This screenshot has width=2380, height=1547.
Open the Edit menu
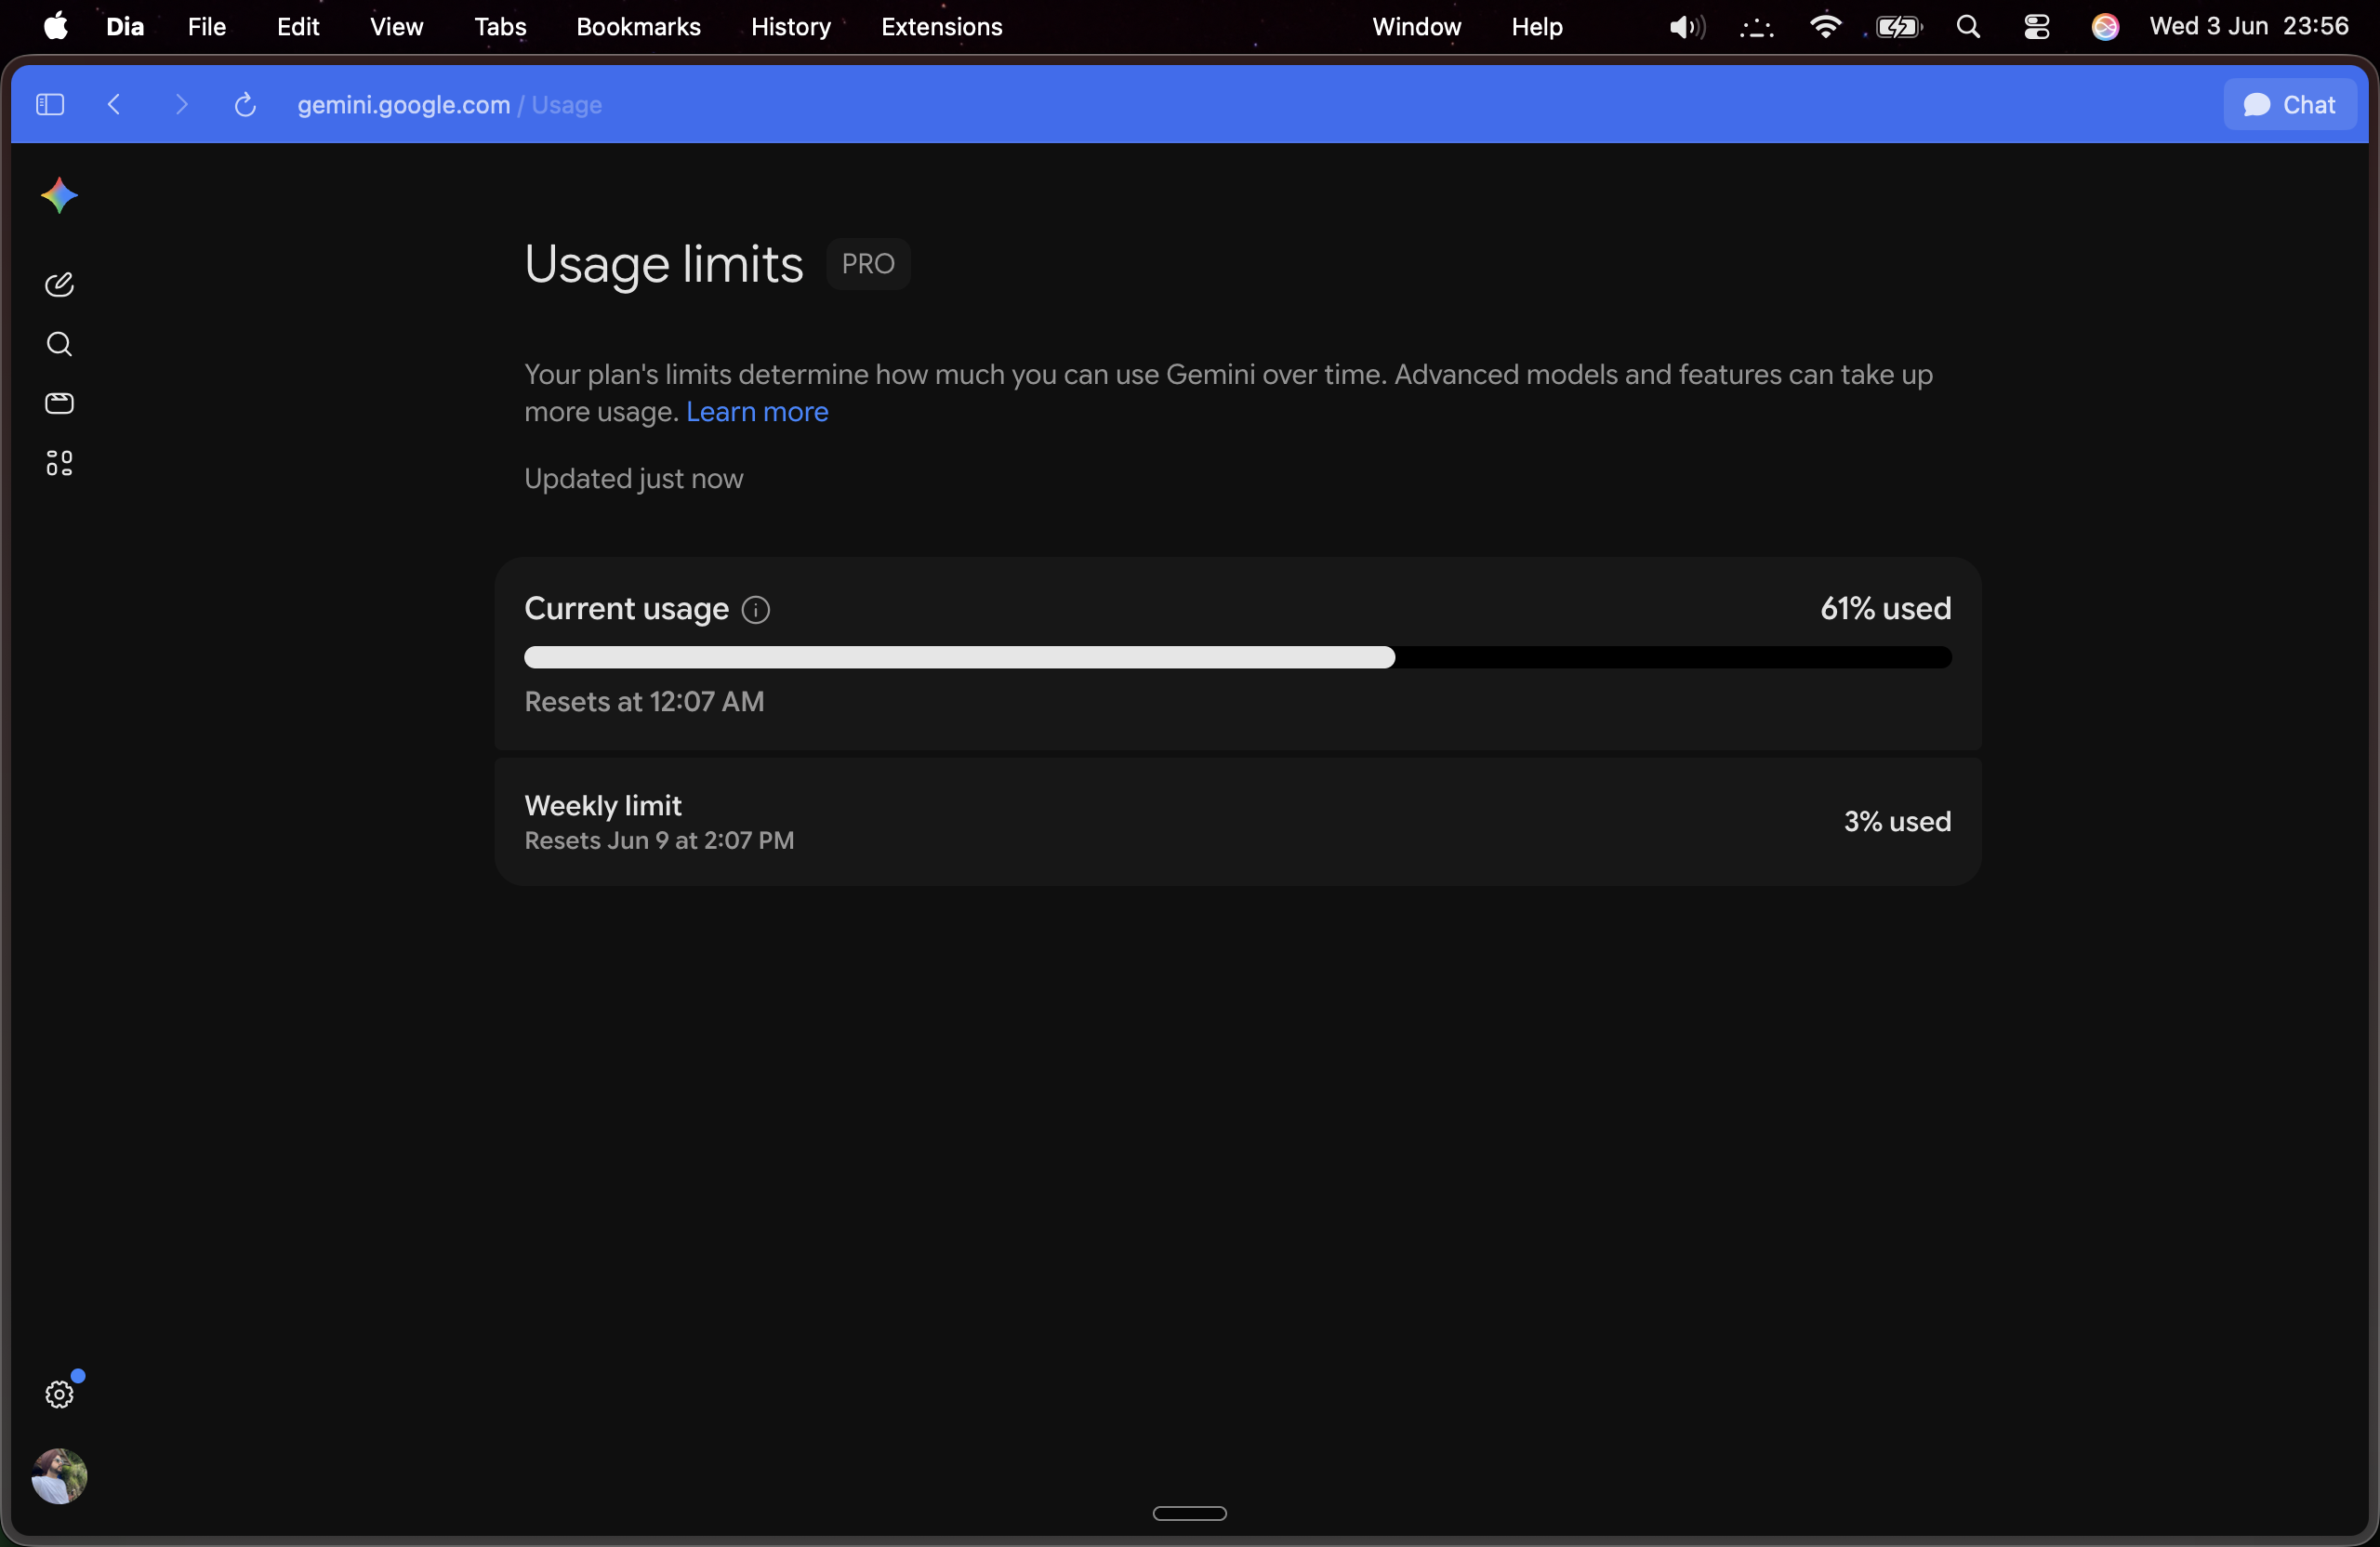298,26
